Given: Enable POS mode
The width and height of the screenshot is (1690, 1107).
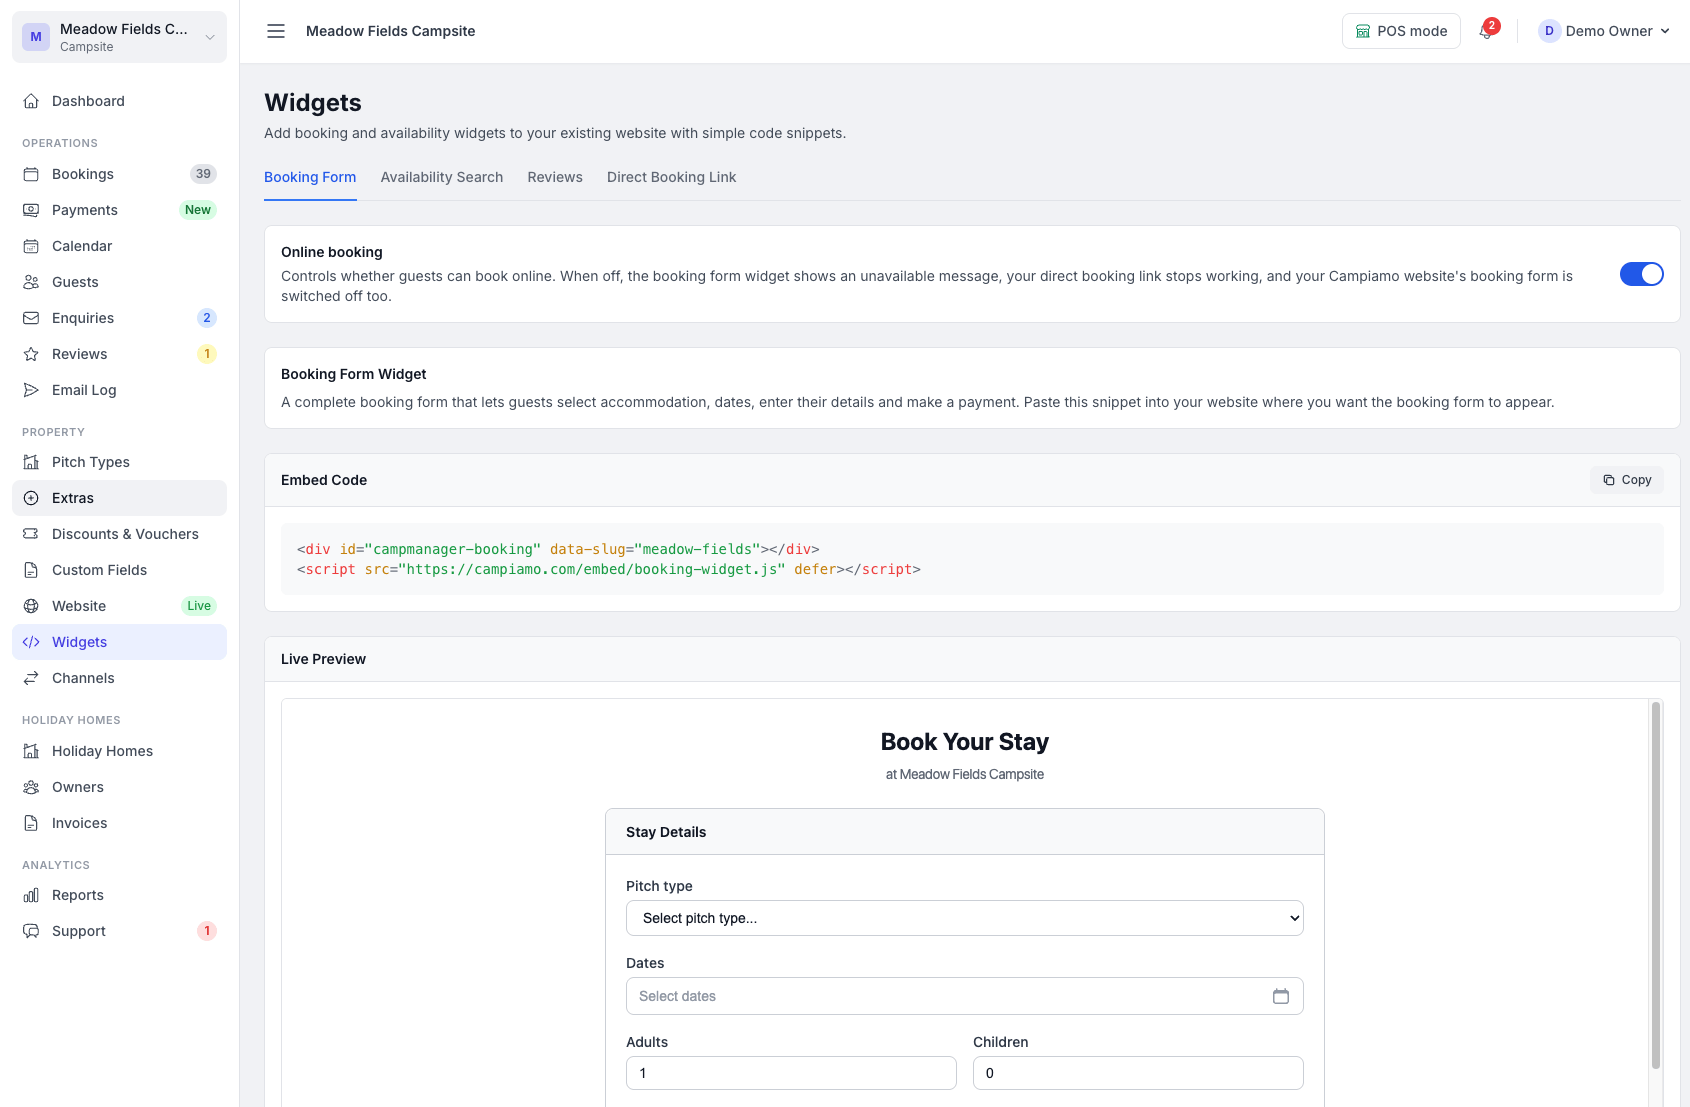Looking at the screenshot, I should [1401, 31].
